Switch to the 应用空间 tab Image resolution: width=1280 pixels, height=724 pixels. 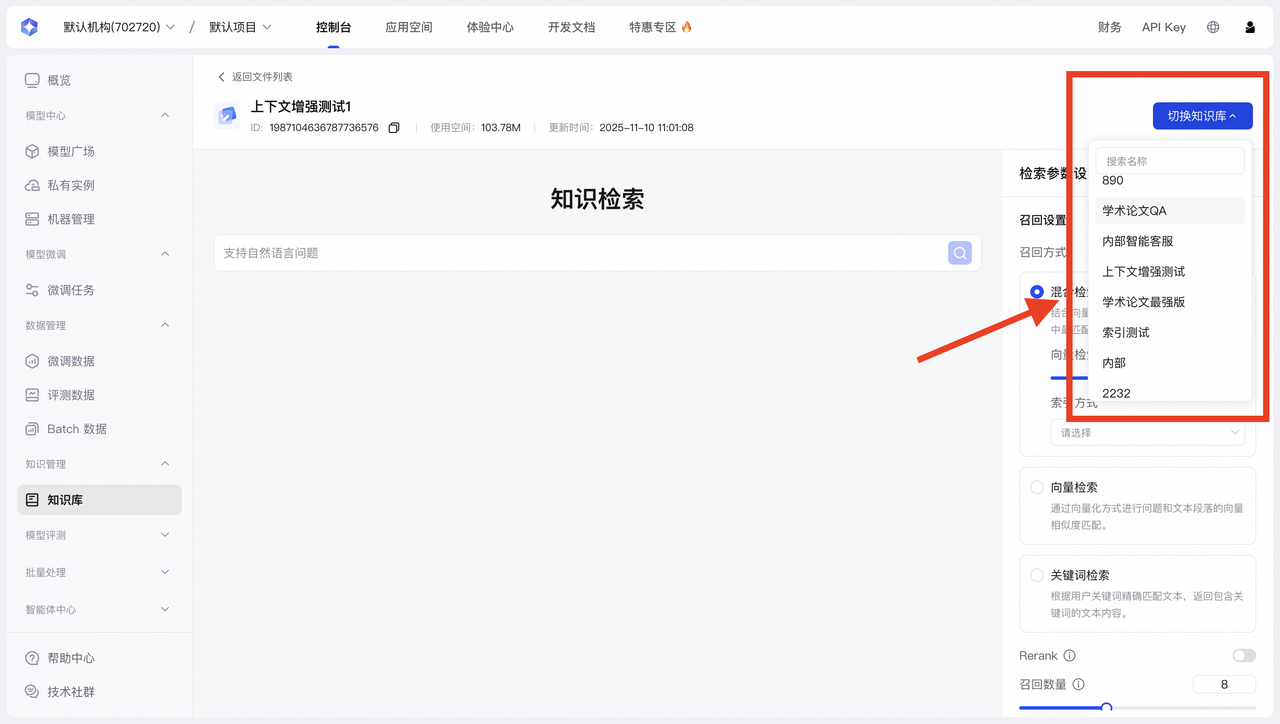409,27
